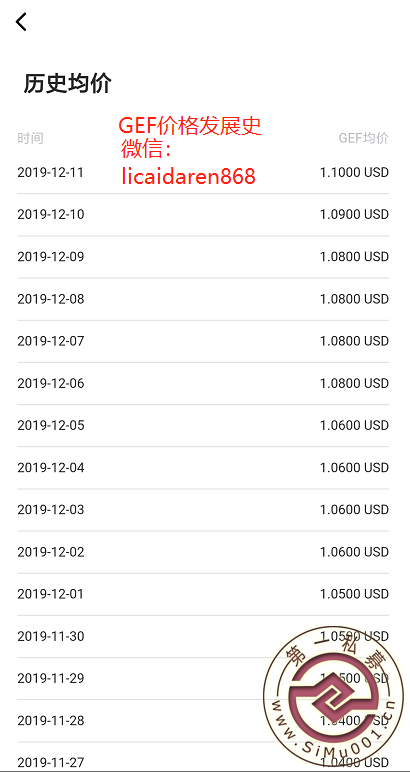Select the 2019-12-11 price row
This screenshot has width=410, height=772.
click(203, 173)
